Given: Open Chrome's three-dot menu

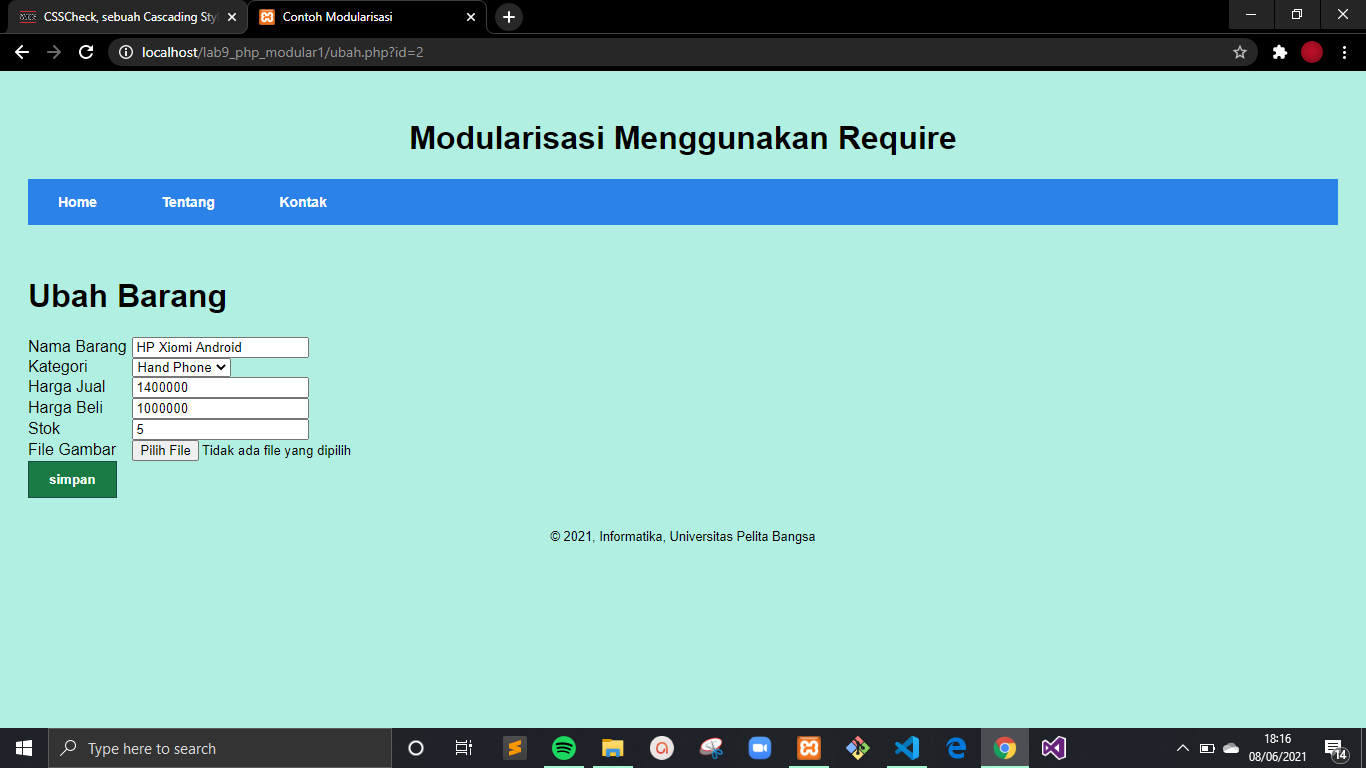Looking at the screenshot, I should (x=1344, y=51).
